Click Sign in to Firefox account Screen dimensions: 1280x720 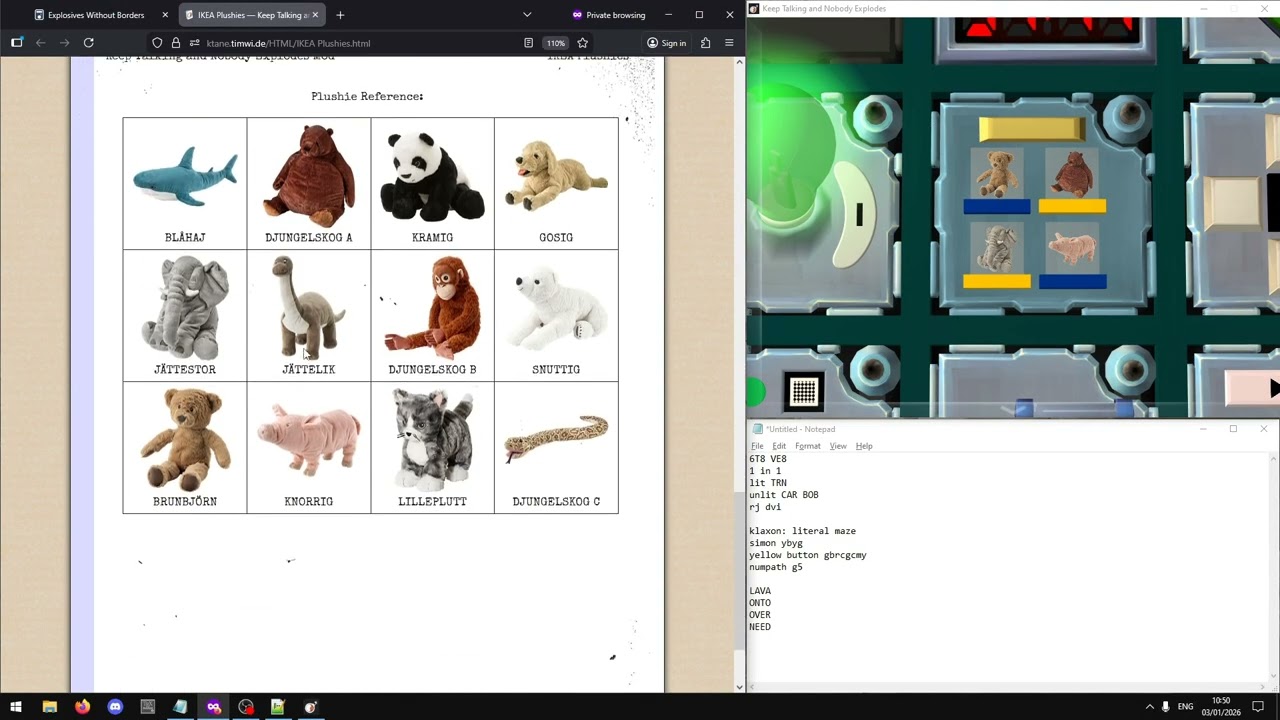pyautogui.click(x=666, y=43)
